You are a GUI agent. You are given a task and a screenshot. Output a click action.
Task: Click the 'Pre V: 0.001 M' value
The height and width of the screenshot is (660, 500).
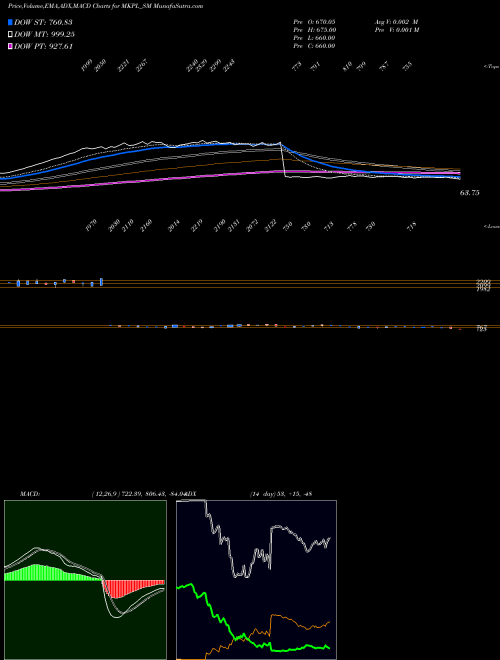(x=396, y=30)
